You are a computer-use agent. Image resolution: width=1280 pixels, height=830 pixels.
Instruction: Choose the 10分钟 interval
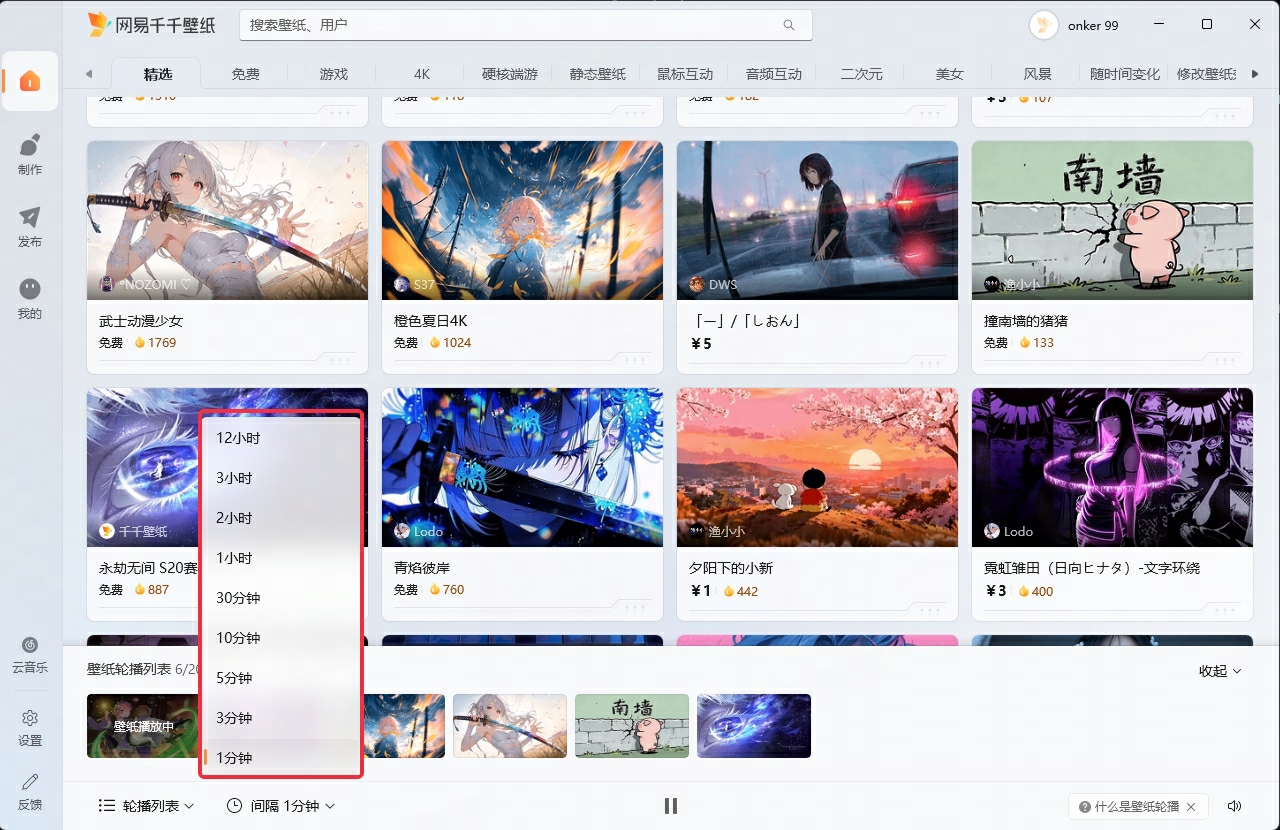click(x=281, y=638)
